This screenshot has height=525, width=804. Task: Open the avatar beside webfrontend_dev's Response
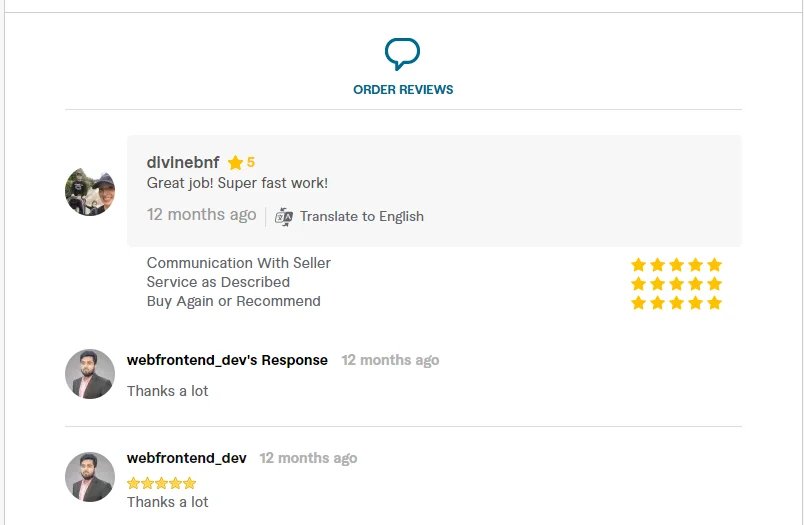click(90, 374)
